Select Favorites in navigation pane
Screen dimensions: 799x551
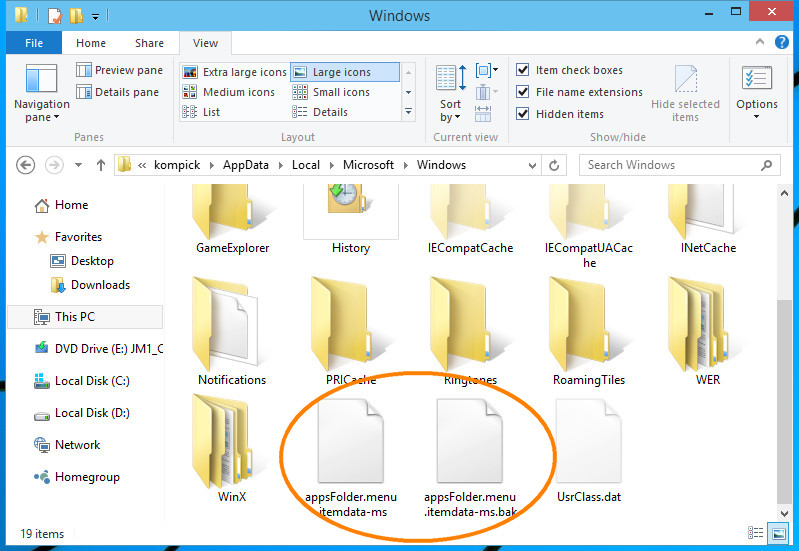68,237
